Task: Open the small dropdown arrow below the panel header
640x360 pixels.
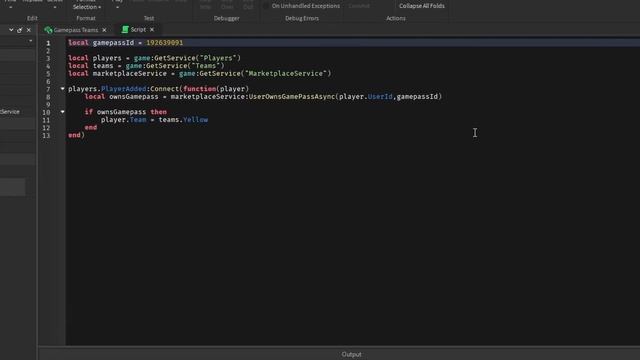Action: tap(31, 41)
